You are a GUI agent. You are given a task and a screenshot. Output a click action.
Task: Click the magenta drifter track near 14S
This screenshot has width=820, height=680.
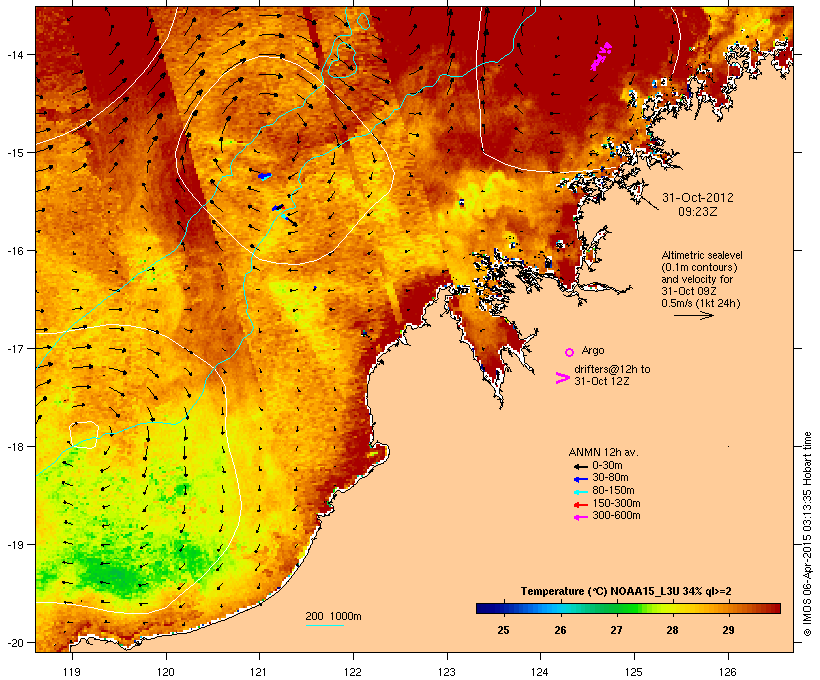click(x=601, y=56)
